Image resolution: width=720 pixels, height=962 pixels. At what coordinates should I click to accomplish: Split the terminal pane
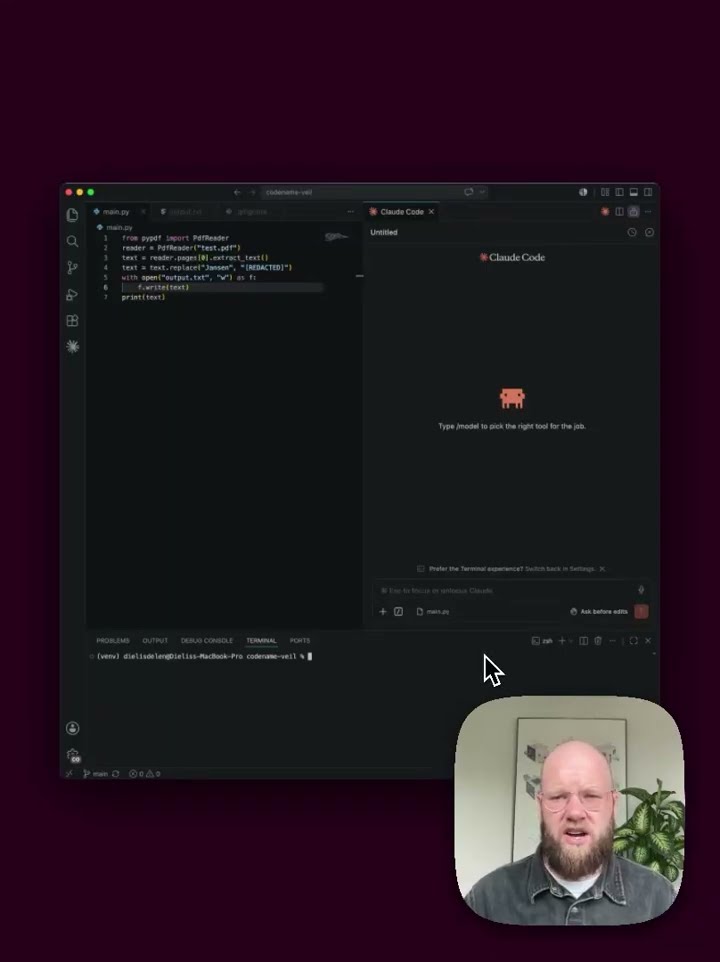pos(583,641)
